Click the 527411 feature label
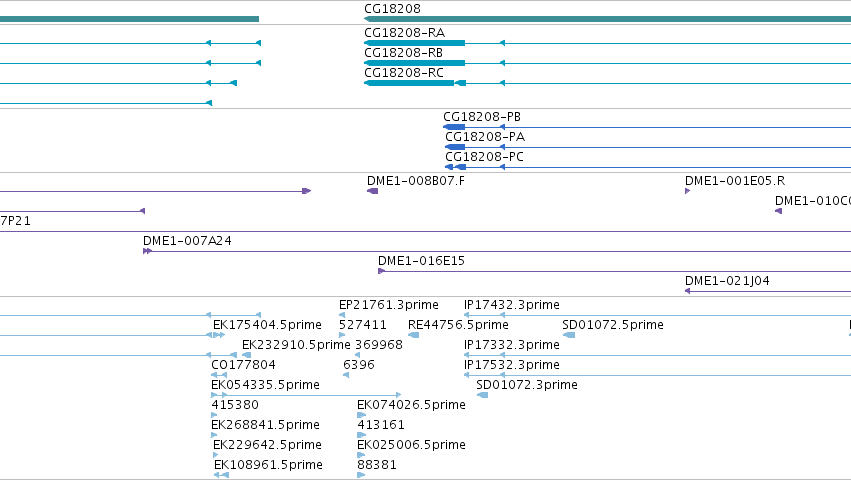Viewport: 851px width, 480px height. coord(363,325)
